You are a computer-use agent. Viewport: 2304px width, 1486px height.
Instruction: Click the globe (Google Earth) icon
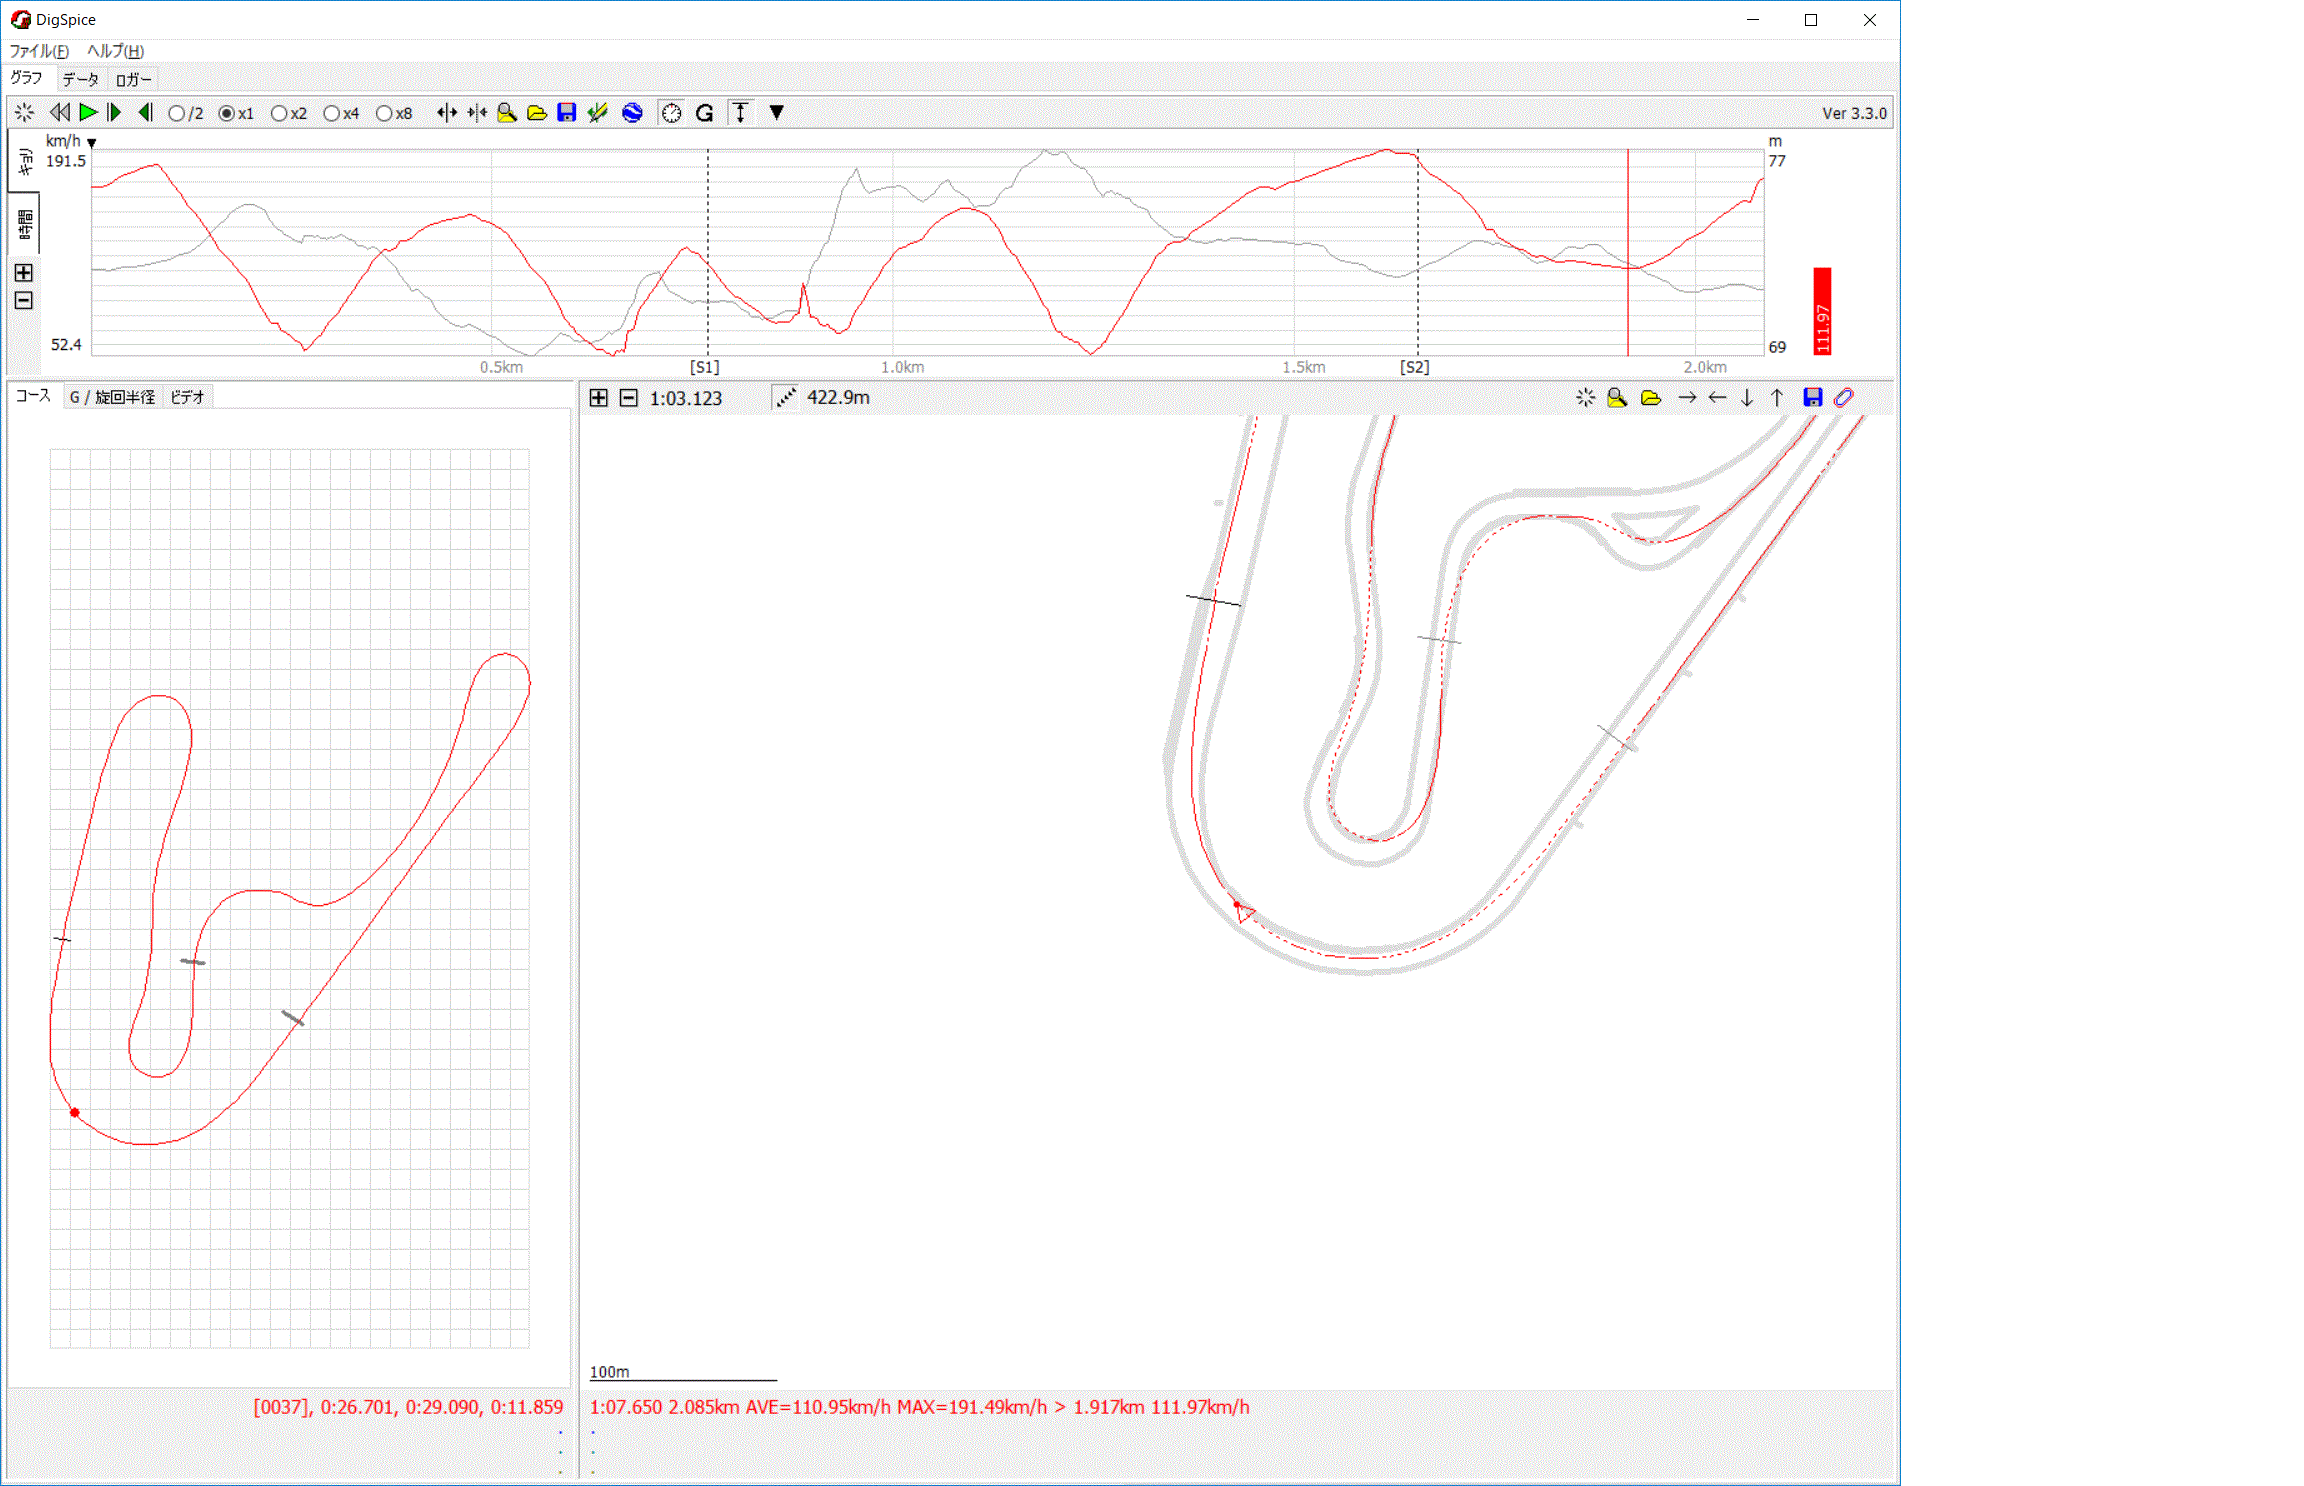pyautogui.click(x=632, y=113)
